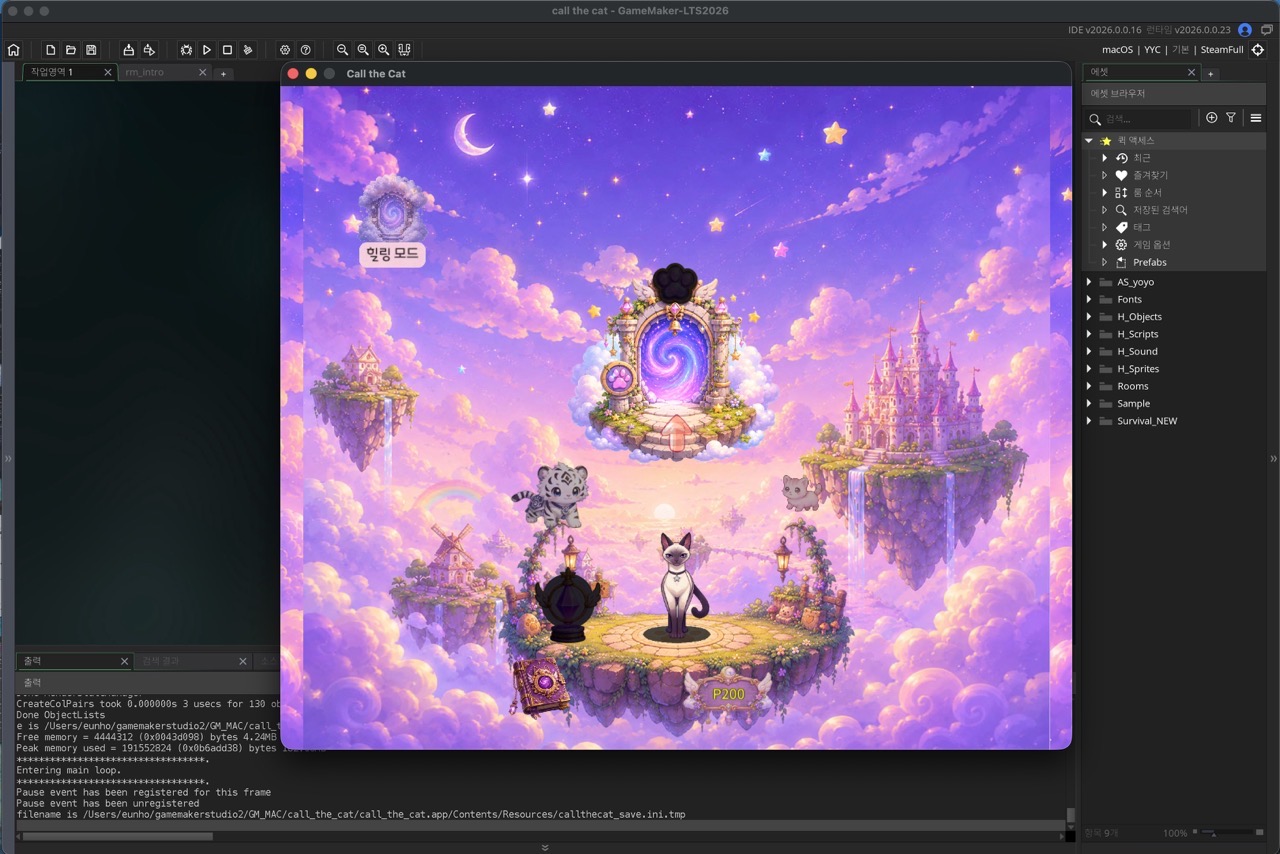Select the Fonts folder in asset browser
This screenshot has height=854, width=1280.
coord(1129,299)
